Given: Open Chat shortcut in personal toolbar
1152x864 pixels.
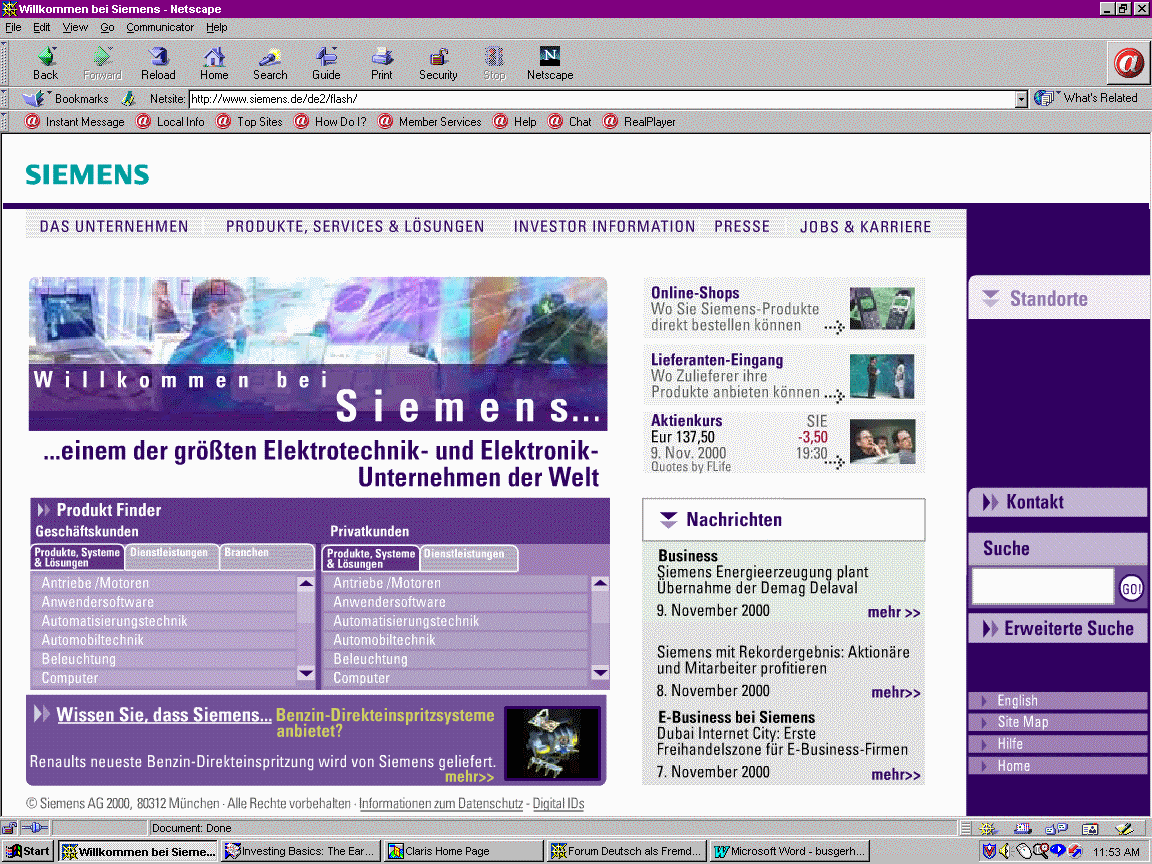Looking at the screenshot, I should (x=569, y=122).
